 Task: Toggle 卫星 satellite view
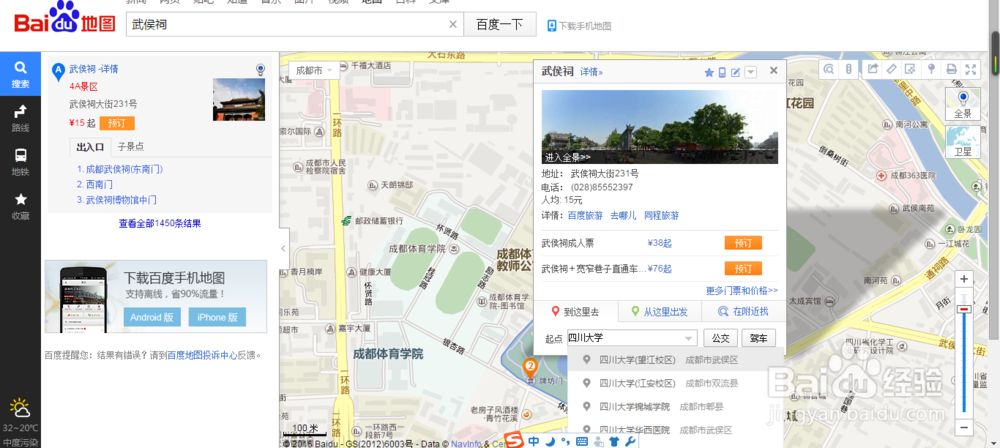coord(962,142)
